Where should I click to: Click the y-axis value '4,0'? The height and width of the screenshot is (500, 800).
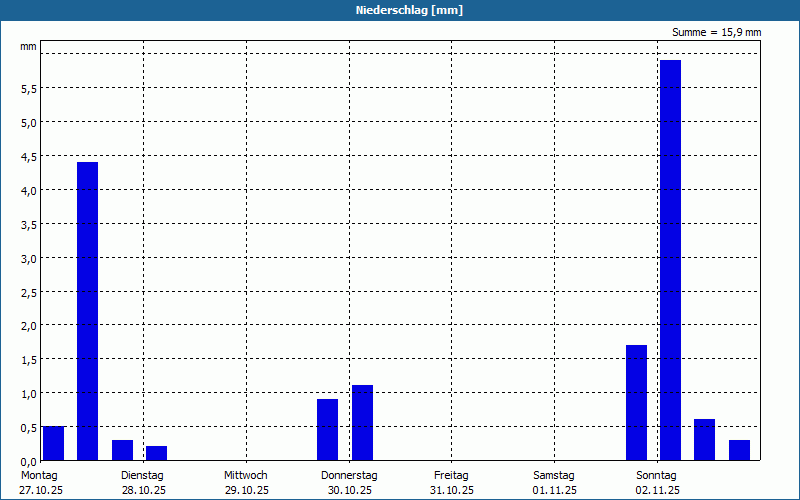tap(29, 191)
